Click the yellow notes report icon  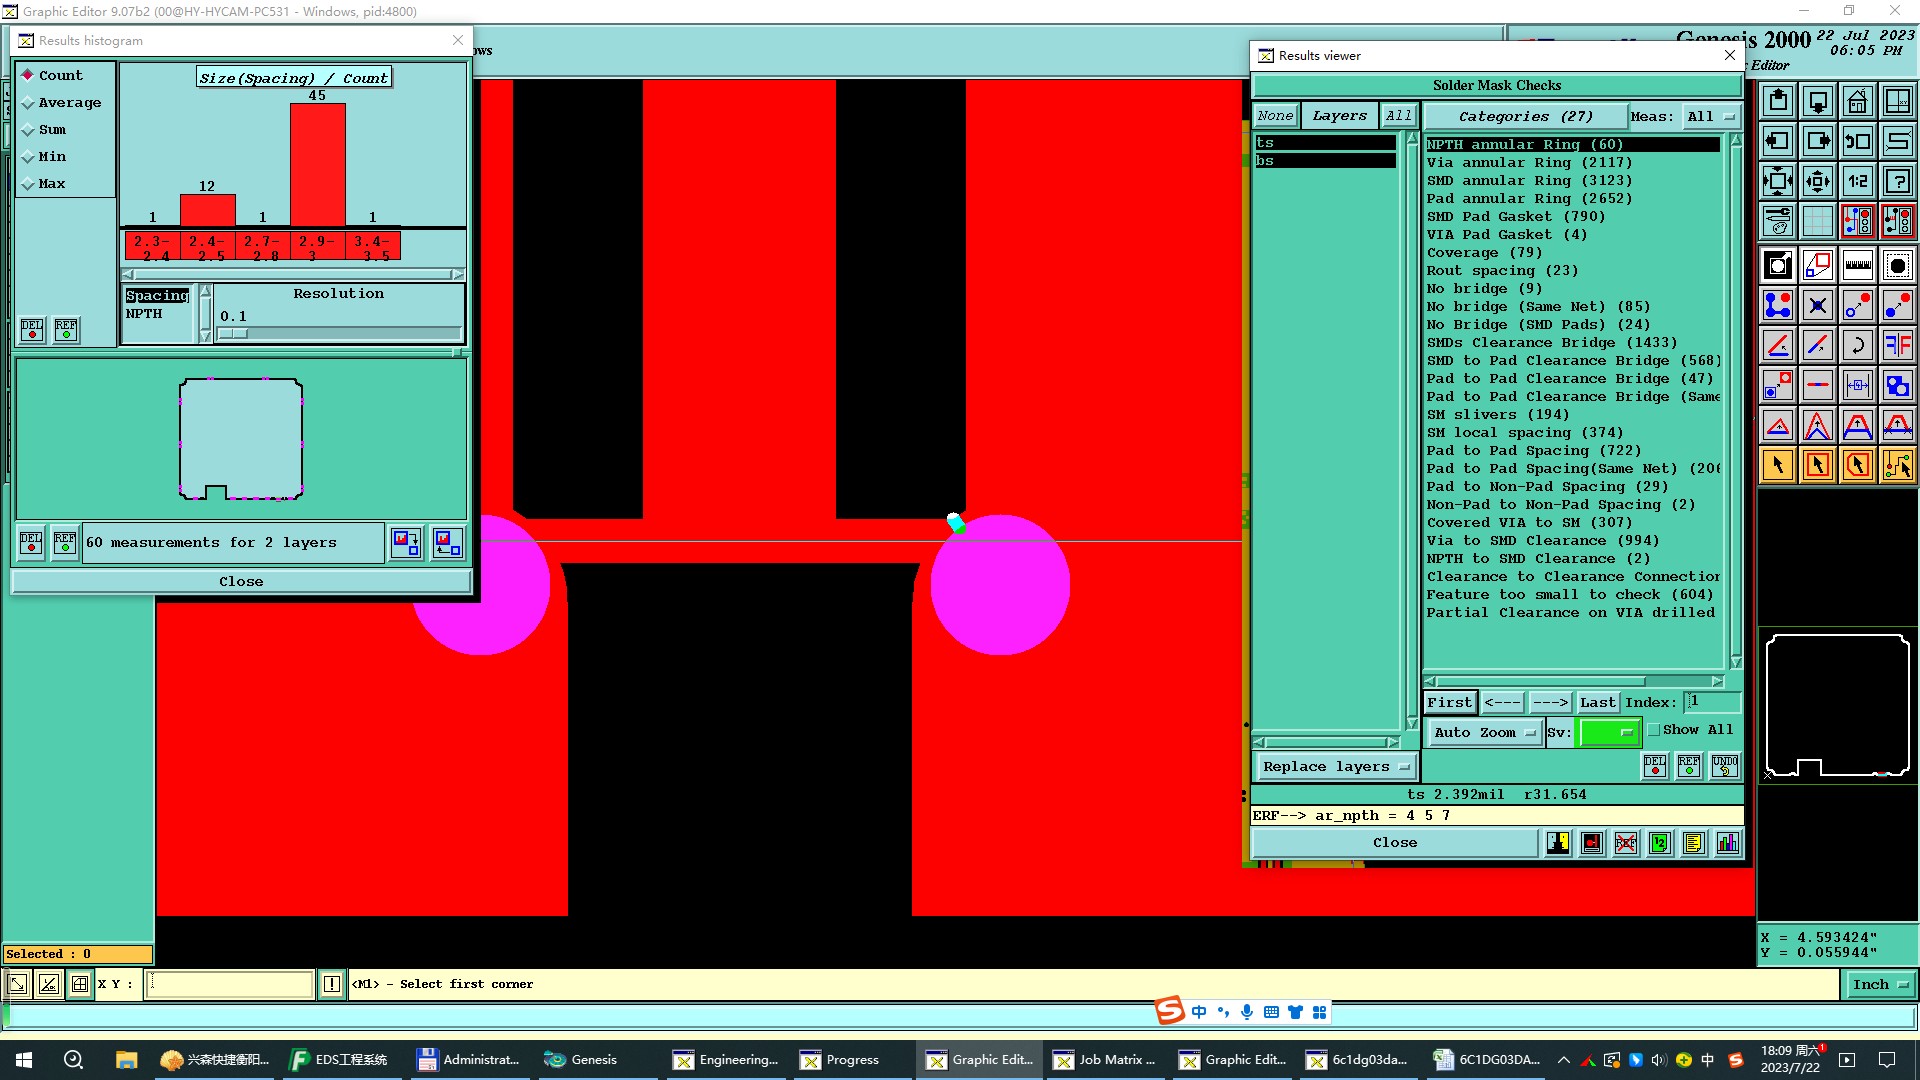[x=1693, y=843]
